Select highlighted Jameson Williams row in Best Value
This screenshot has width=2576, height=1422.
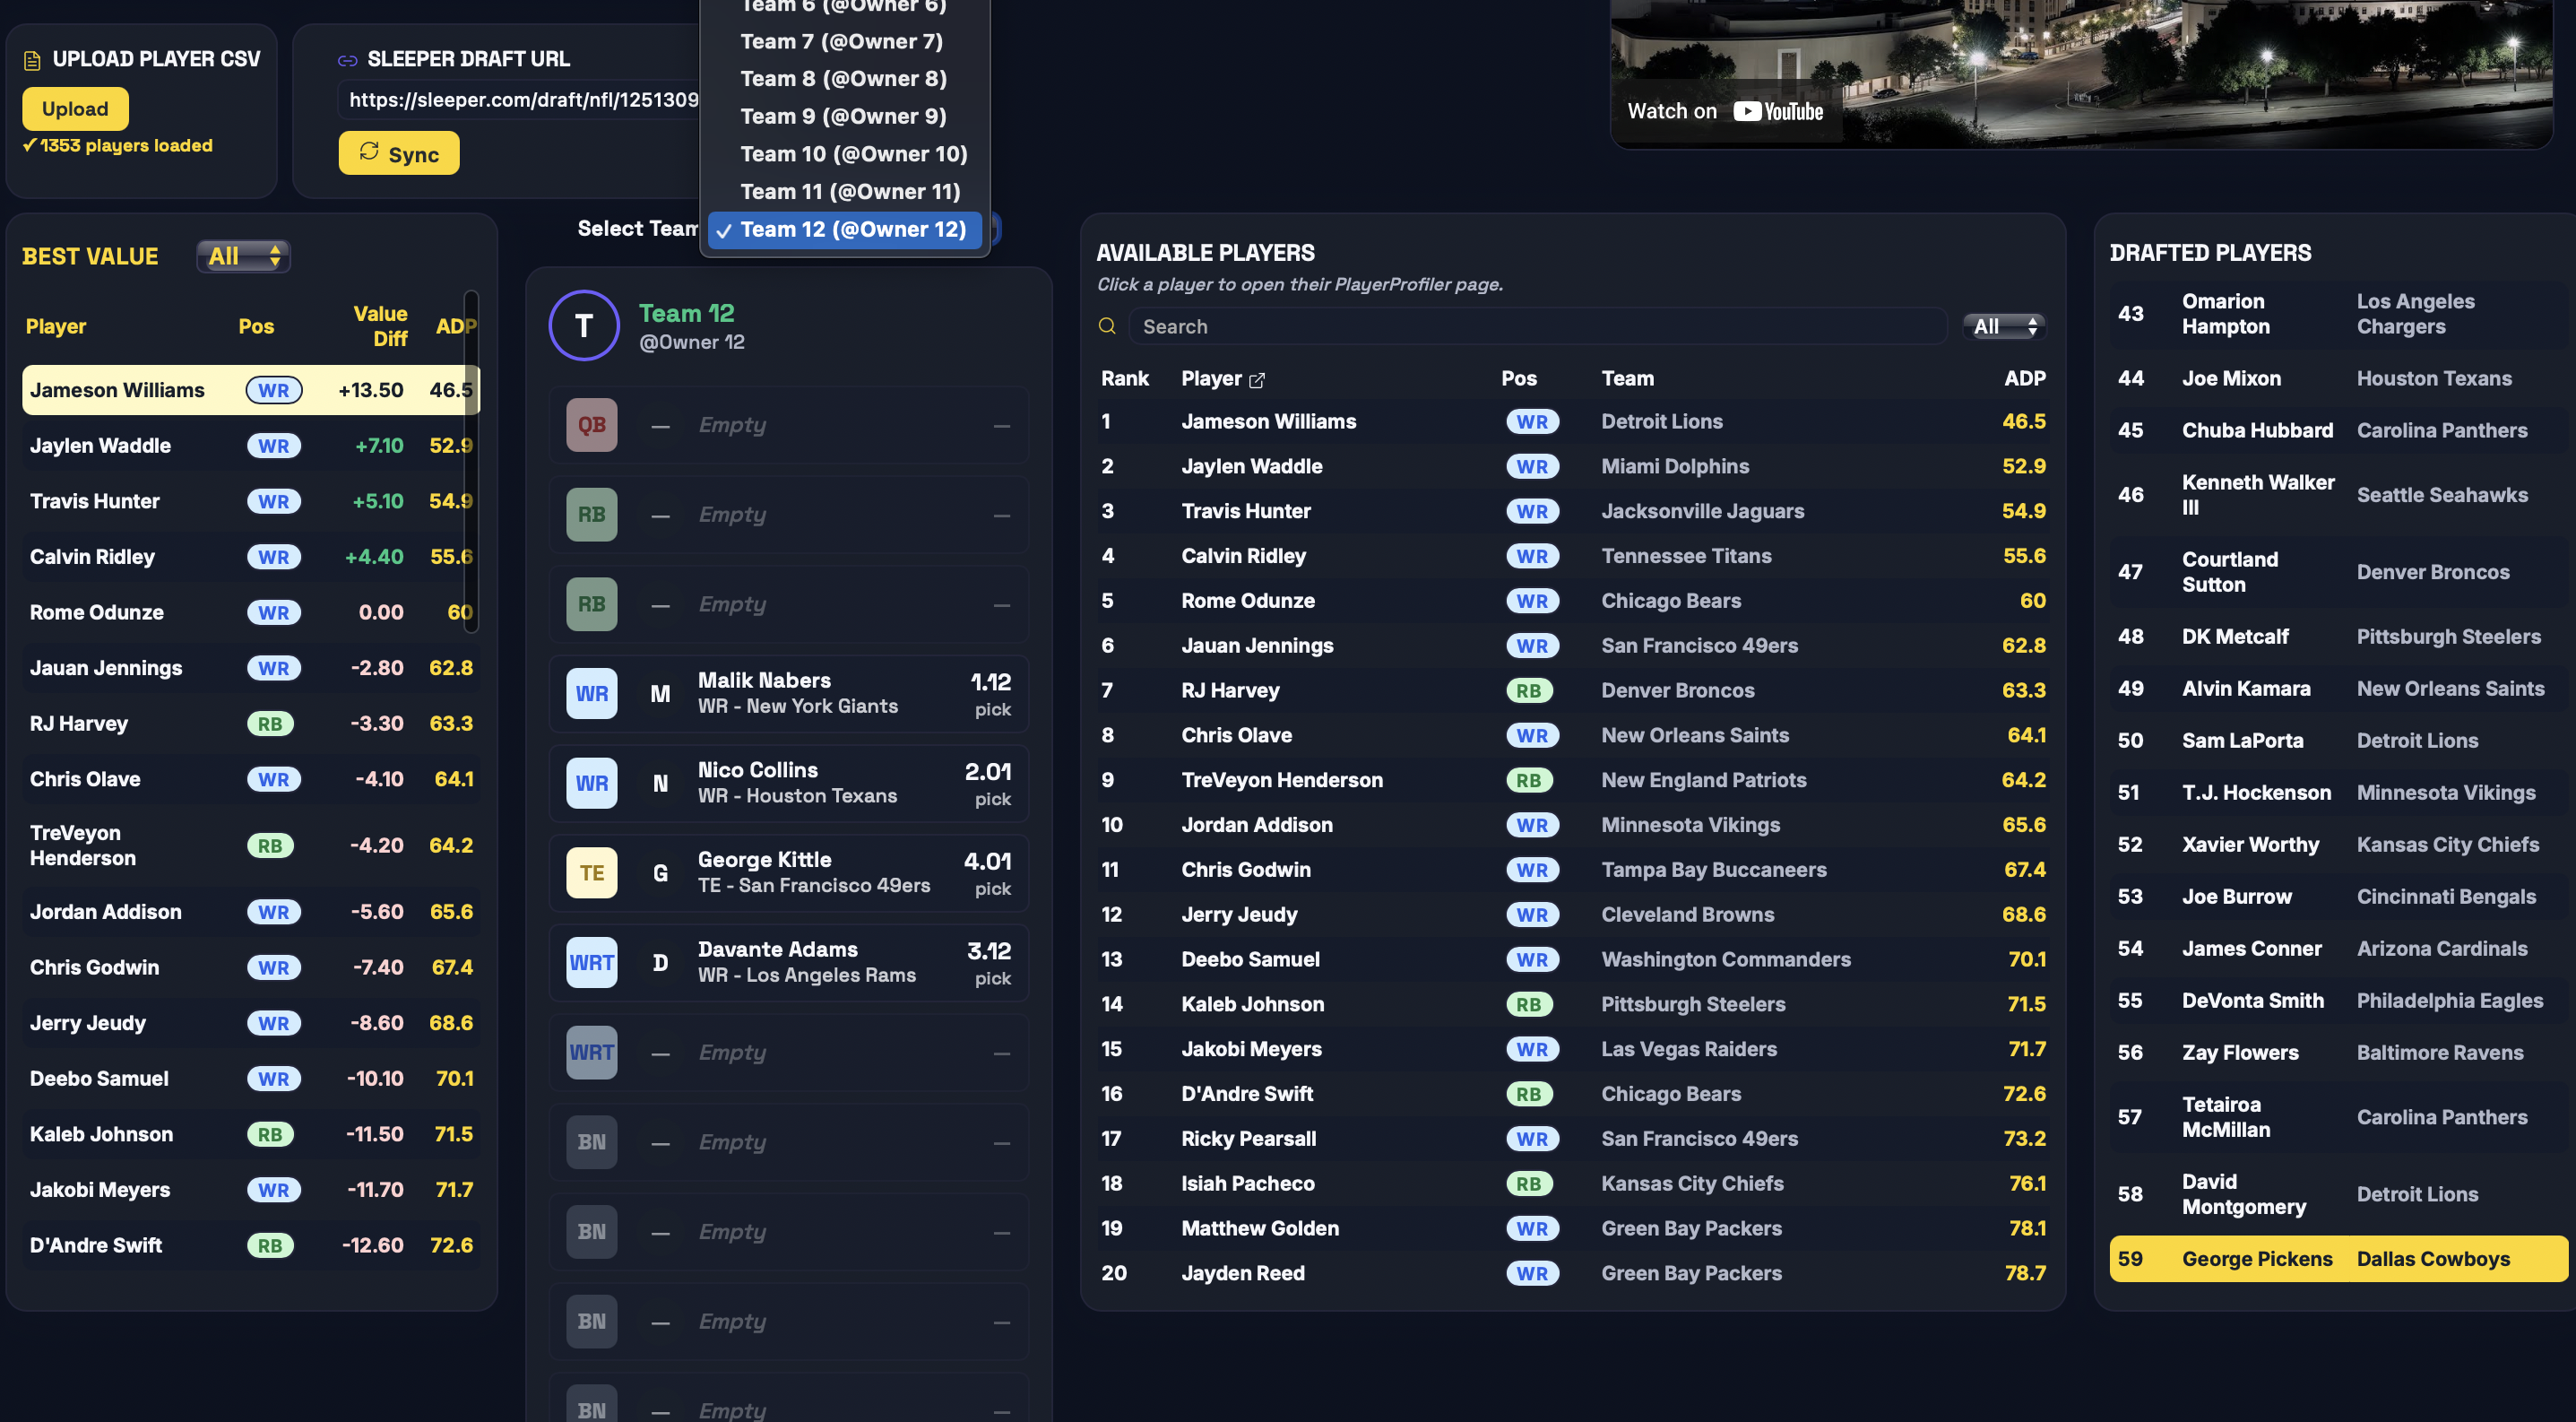251,390
